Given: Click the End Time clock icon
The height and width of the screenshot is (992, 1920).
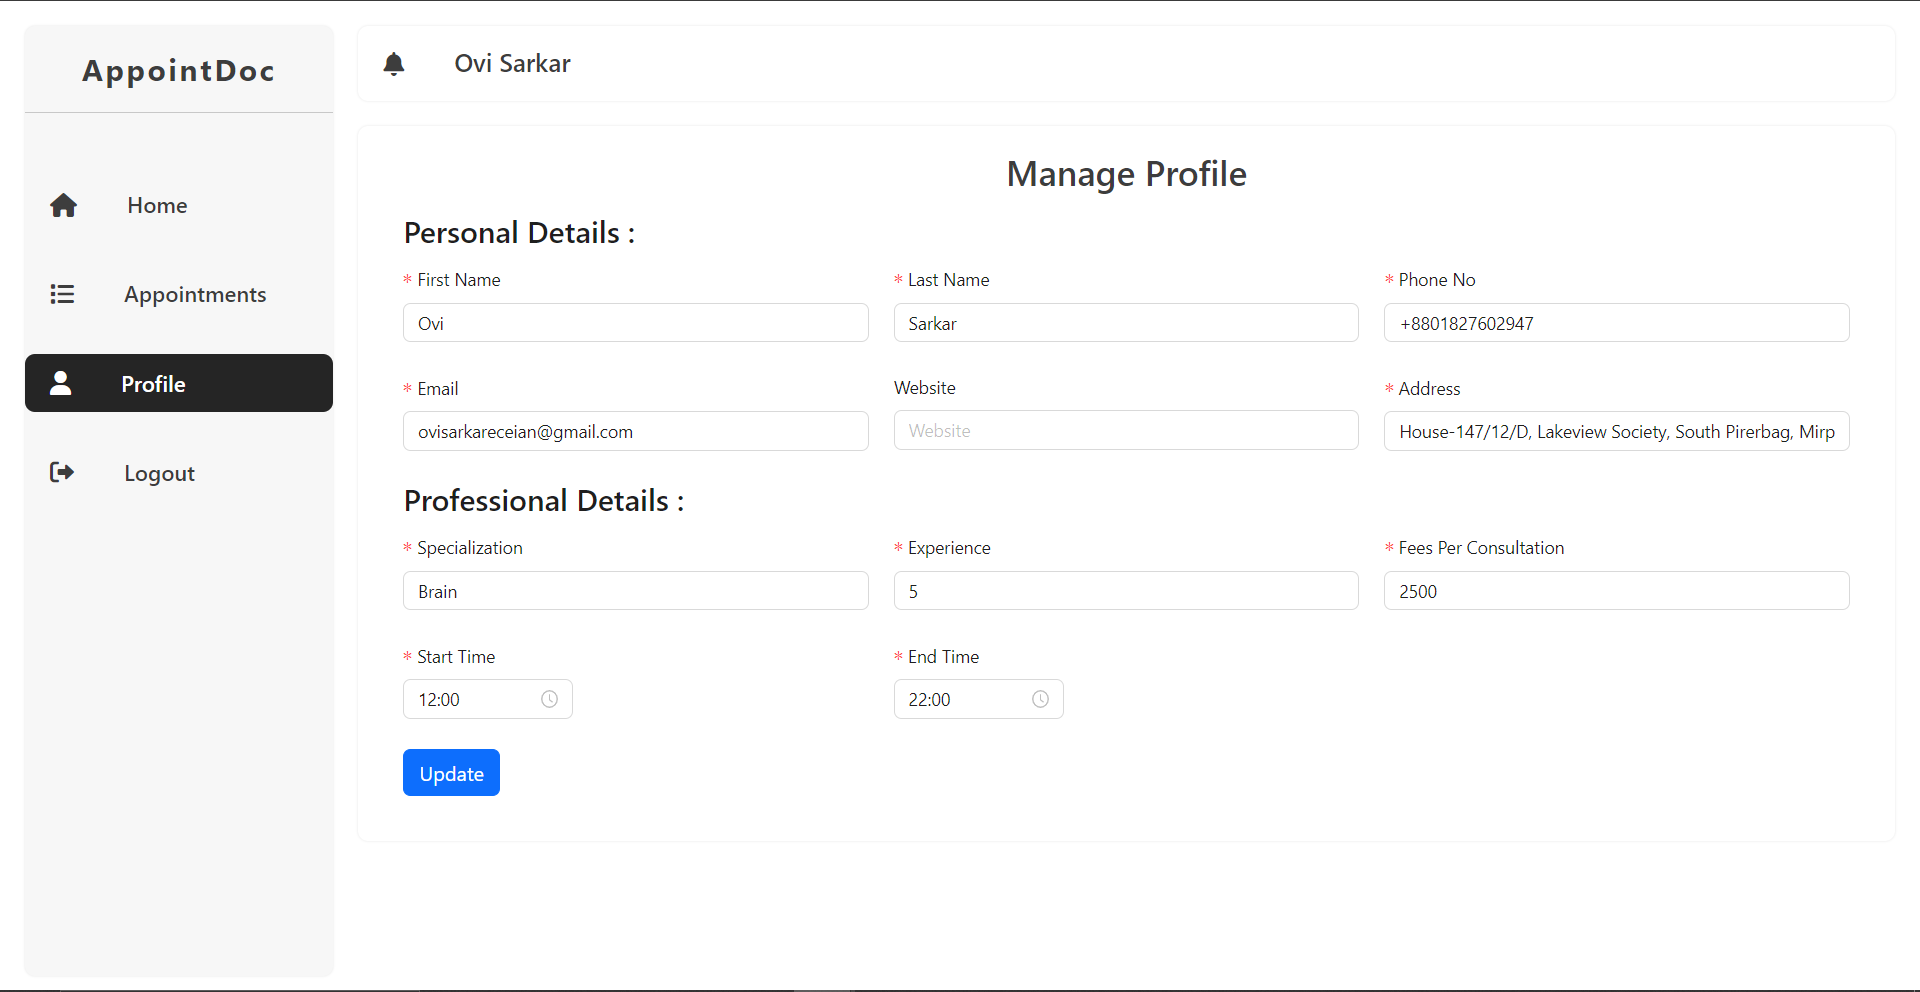Looking at the screenshot, I should click(x=1040, y=699).
